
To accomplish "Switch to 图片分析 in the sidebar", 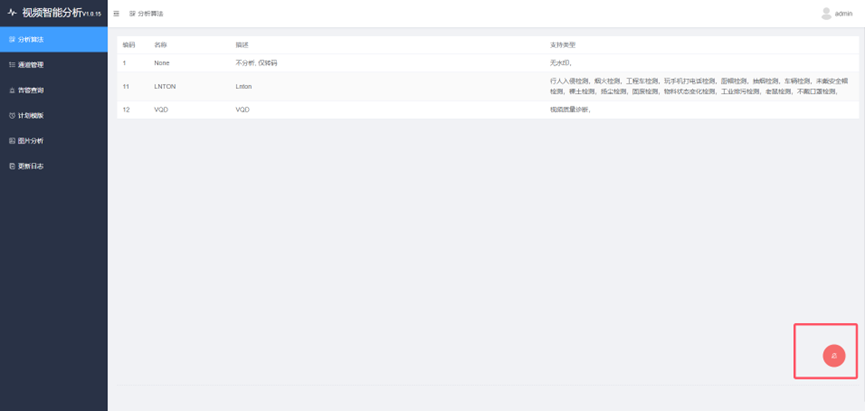I will point(54,141).
